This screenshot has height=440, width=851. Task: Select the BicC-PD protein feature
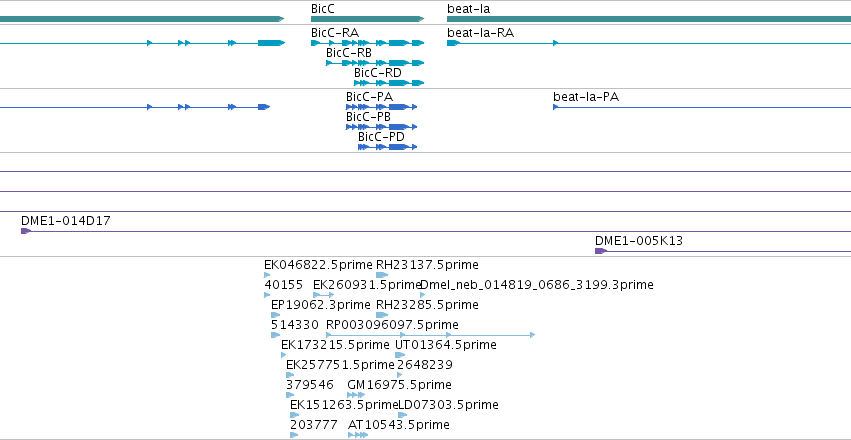(x=388, y=147)
